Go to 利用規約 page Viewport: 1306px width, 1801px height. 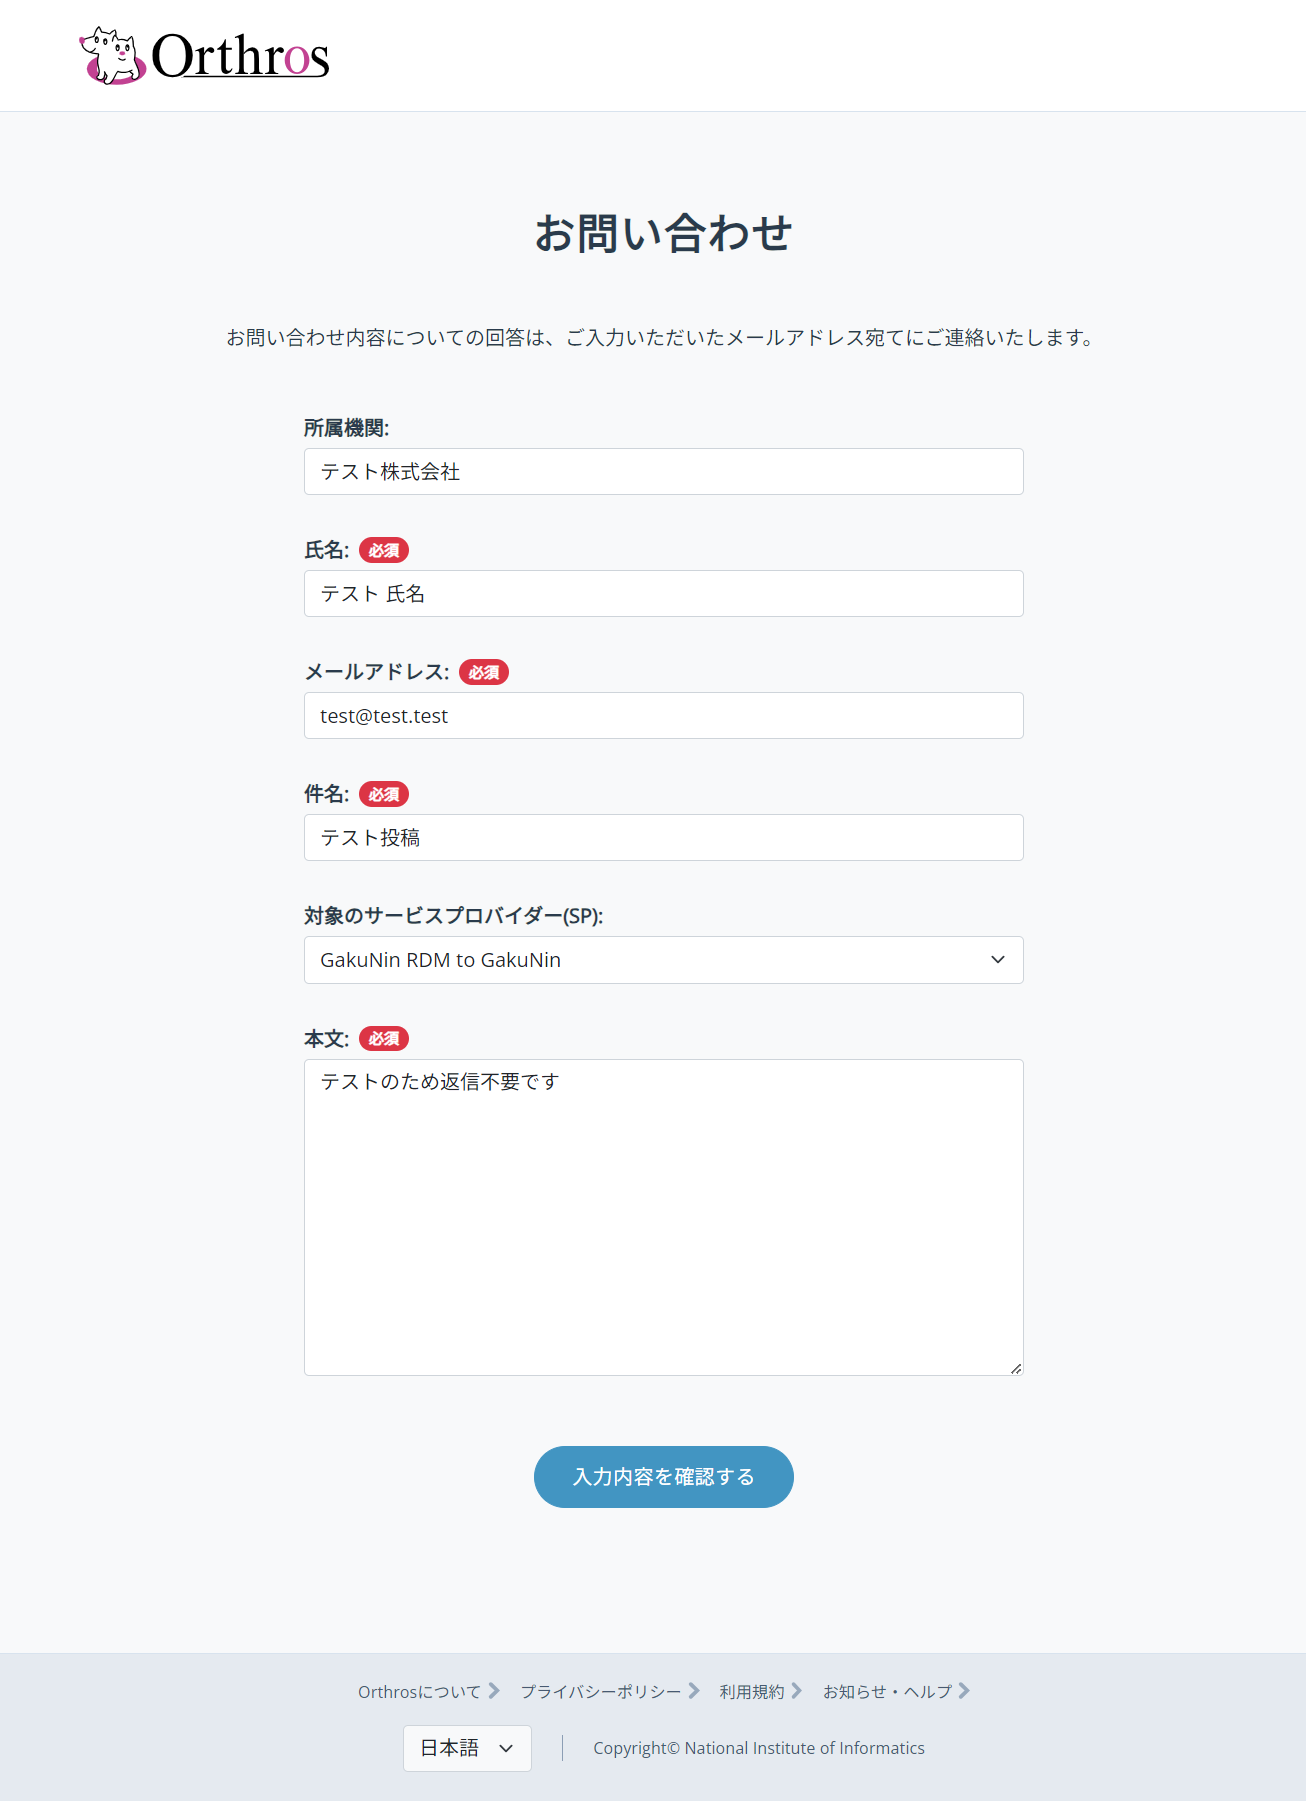[x=751, y=1692]
